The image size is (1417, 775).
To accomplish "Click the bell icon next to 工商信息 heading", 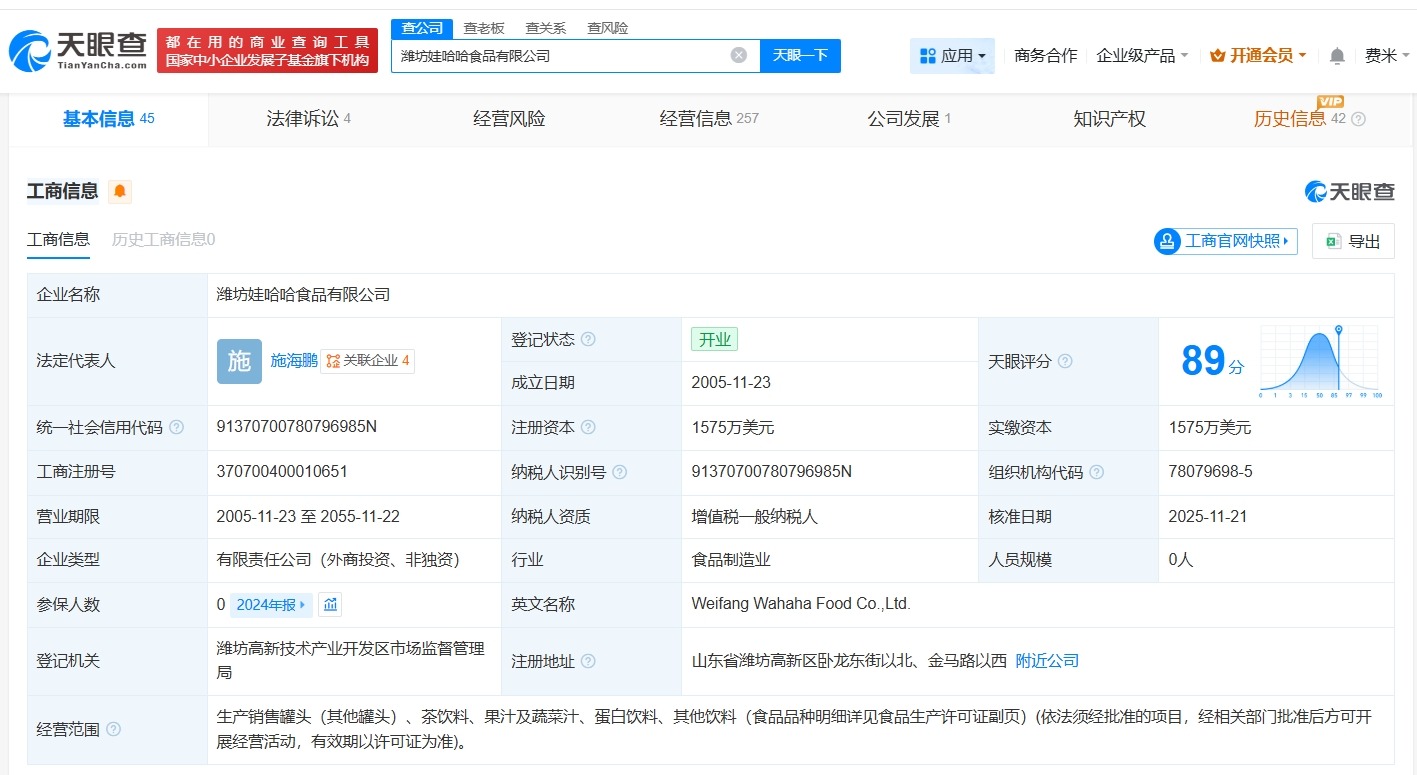I will pos(120,190).
